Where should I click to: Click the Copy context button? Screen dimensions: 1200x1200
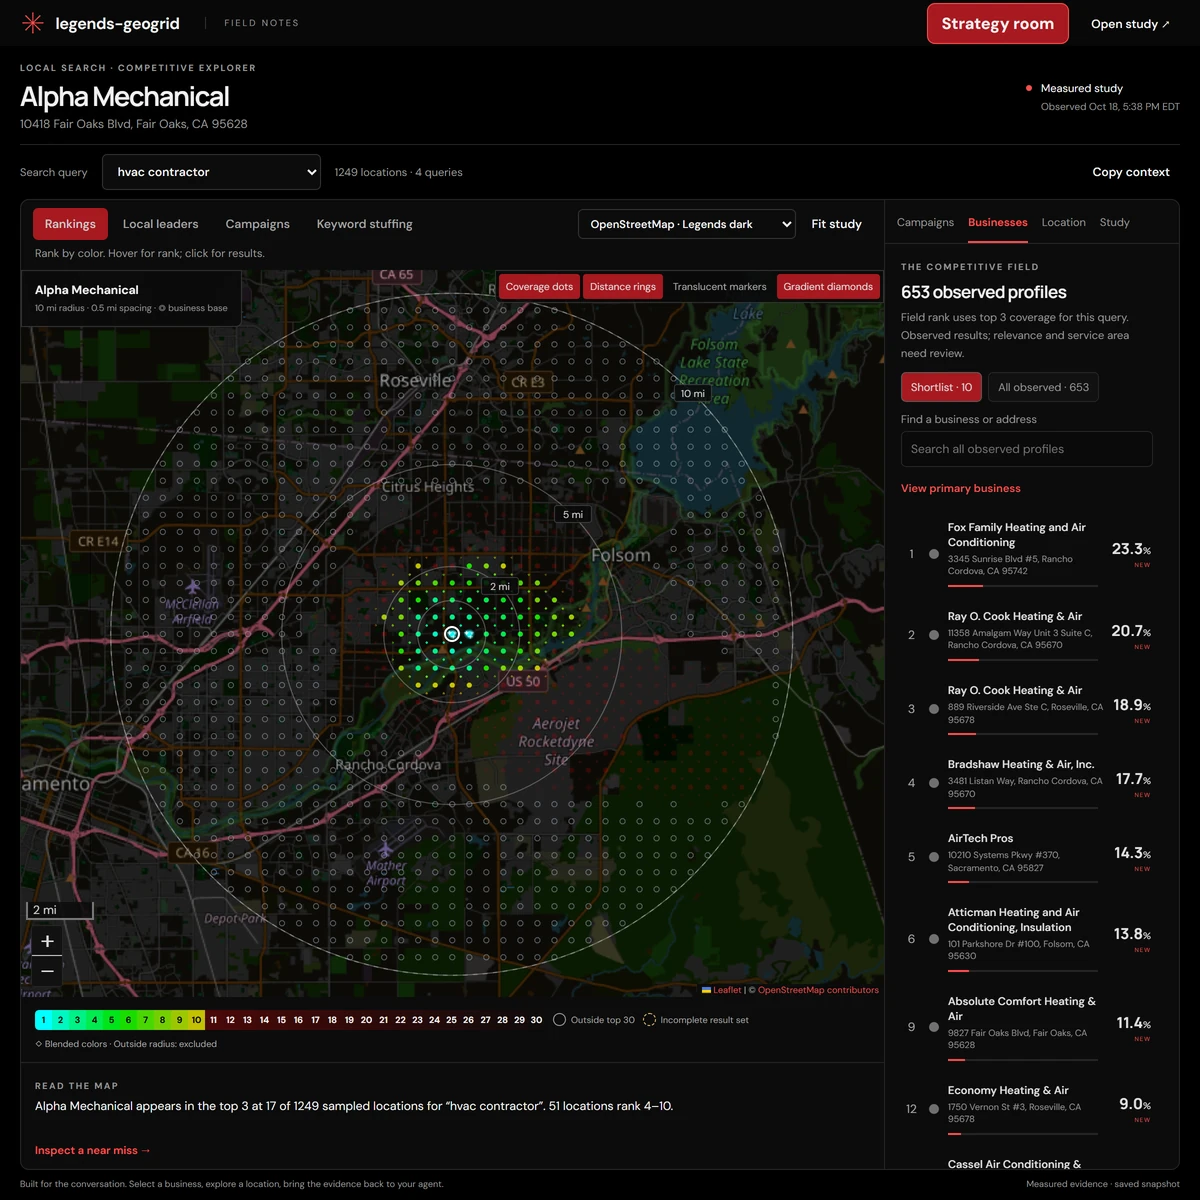point(1131,172)
